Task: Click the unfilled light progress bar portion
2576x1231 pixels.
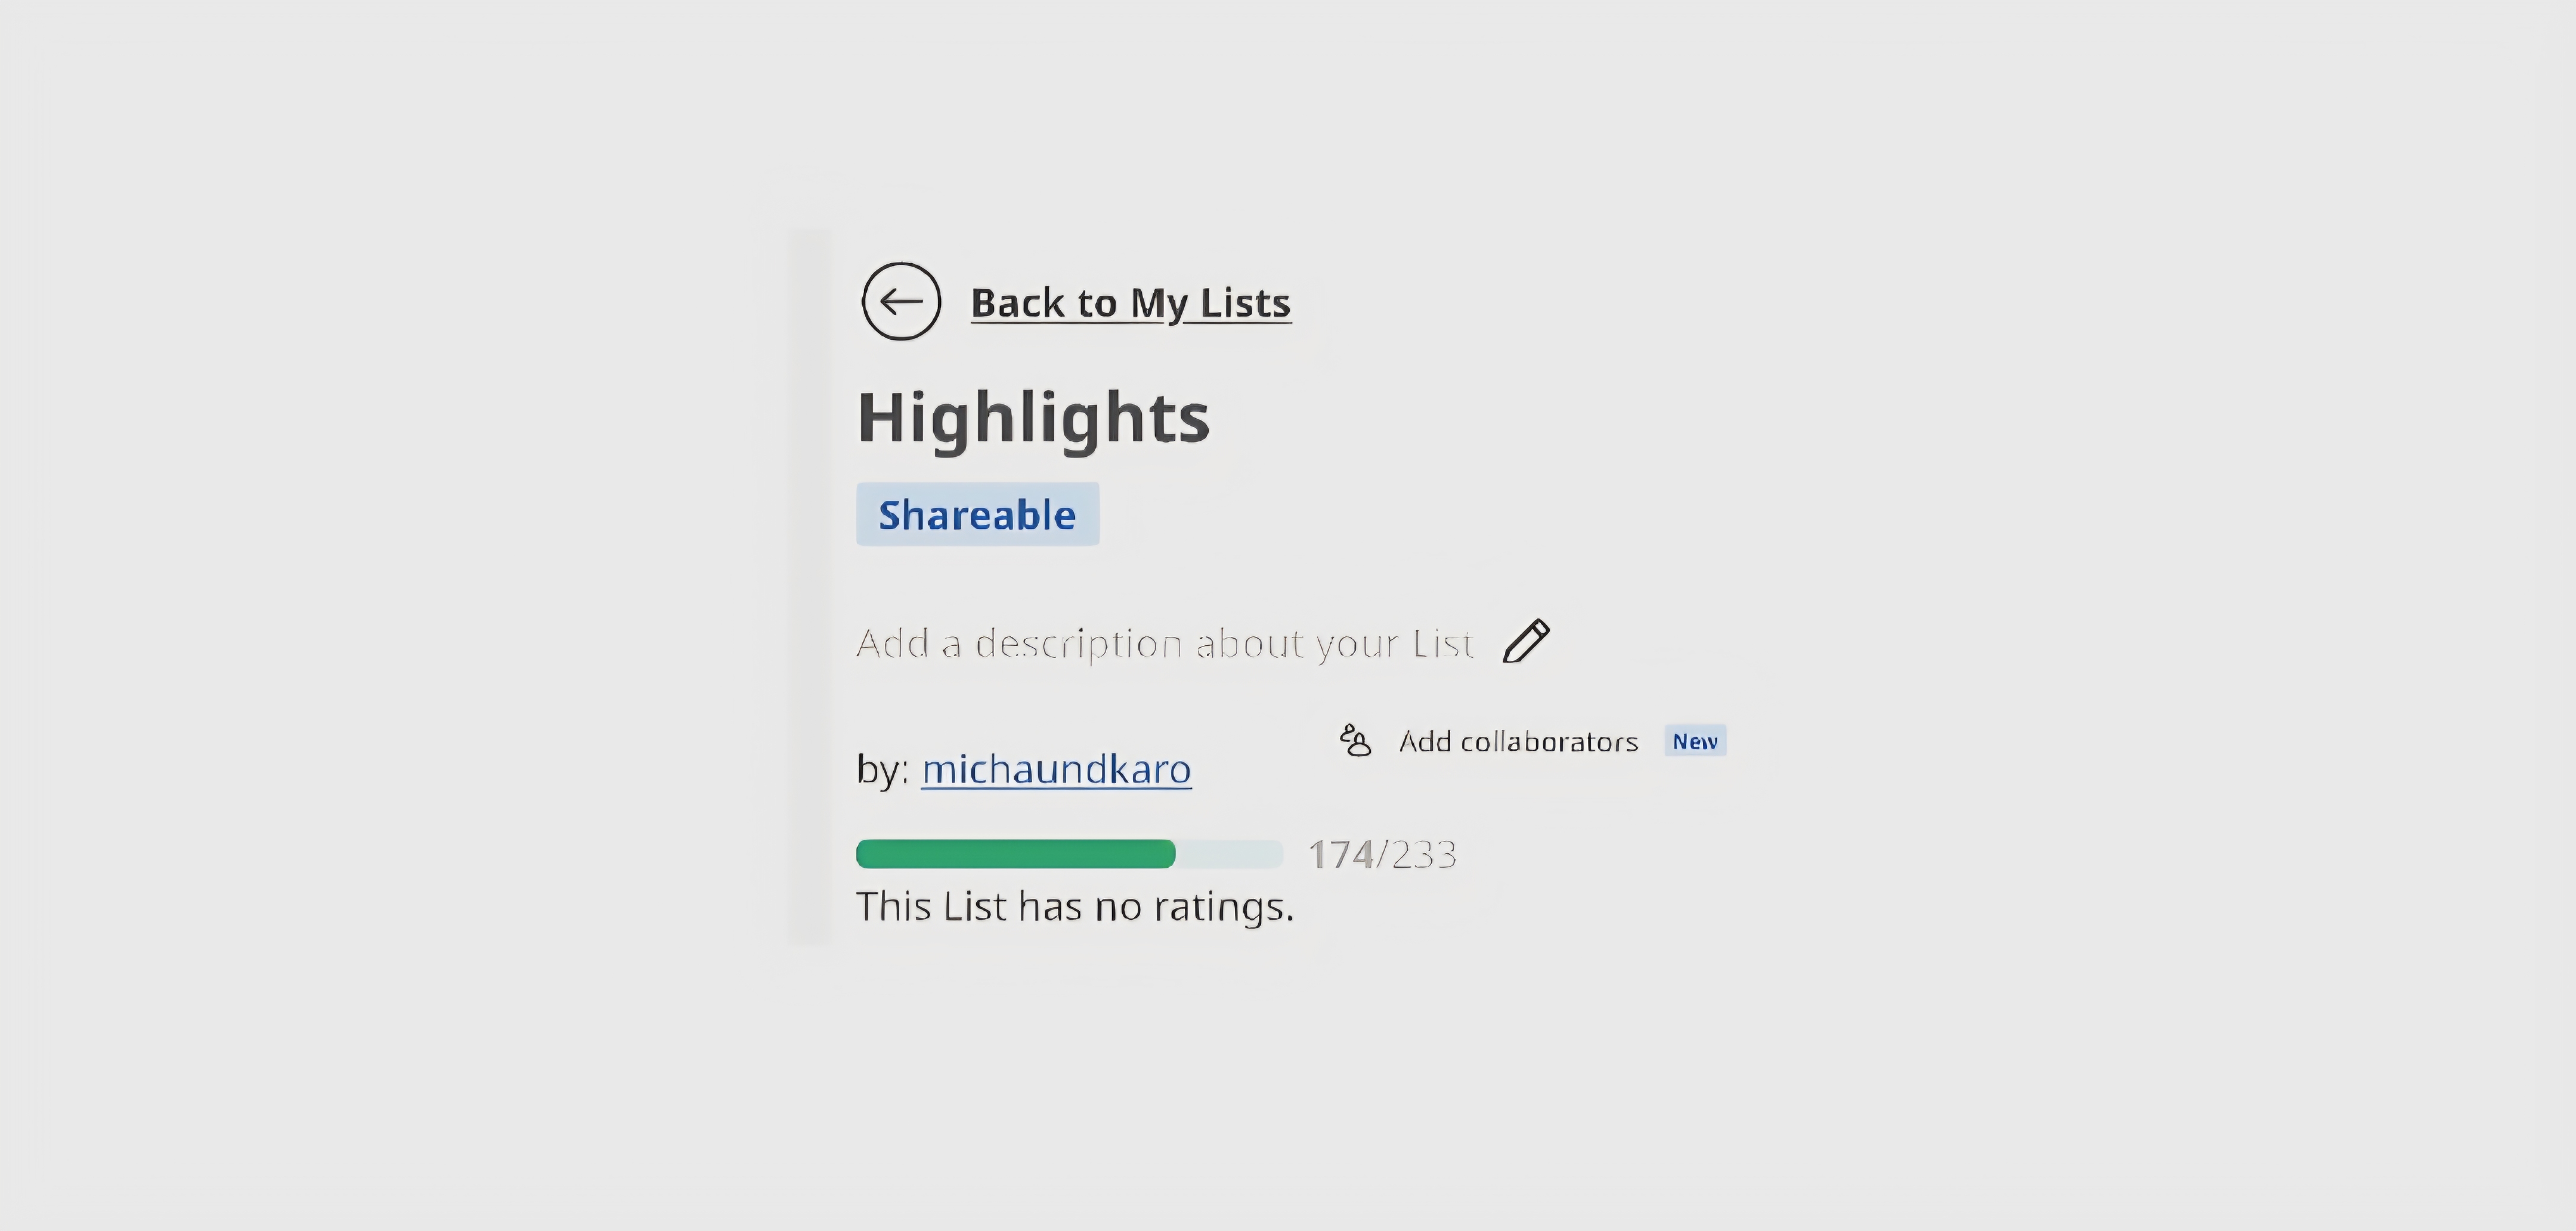Action: [x=1229, y=854]
